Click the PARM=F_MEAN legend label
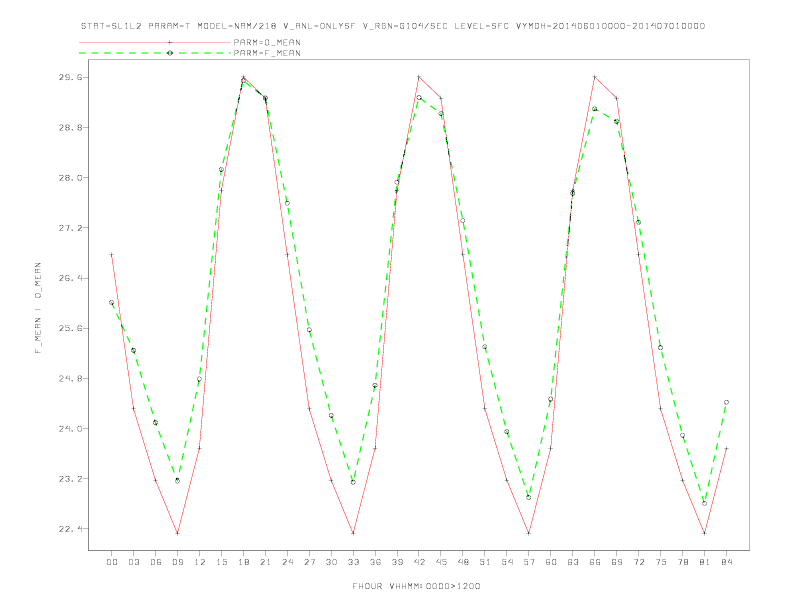The height and width of the screenshot is (612, 792). click(267, 53)
